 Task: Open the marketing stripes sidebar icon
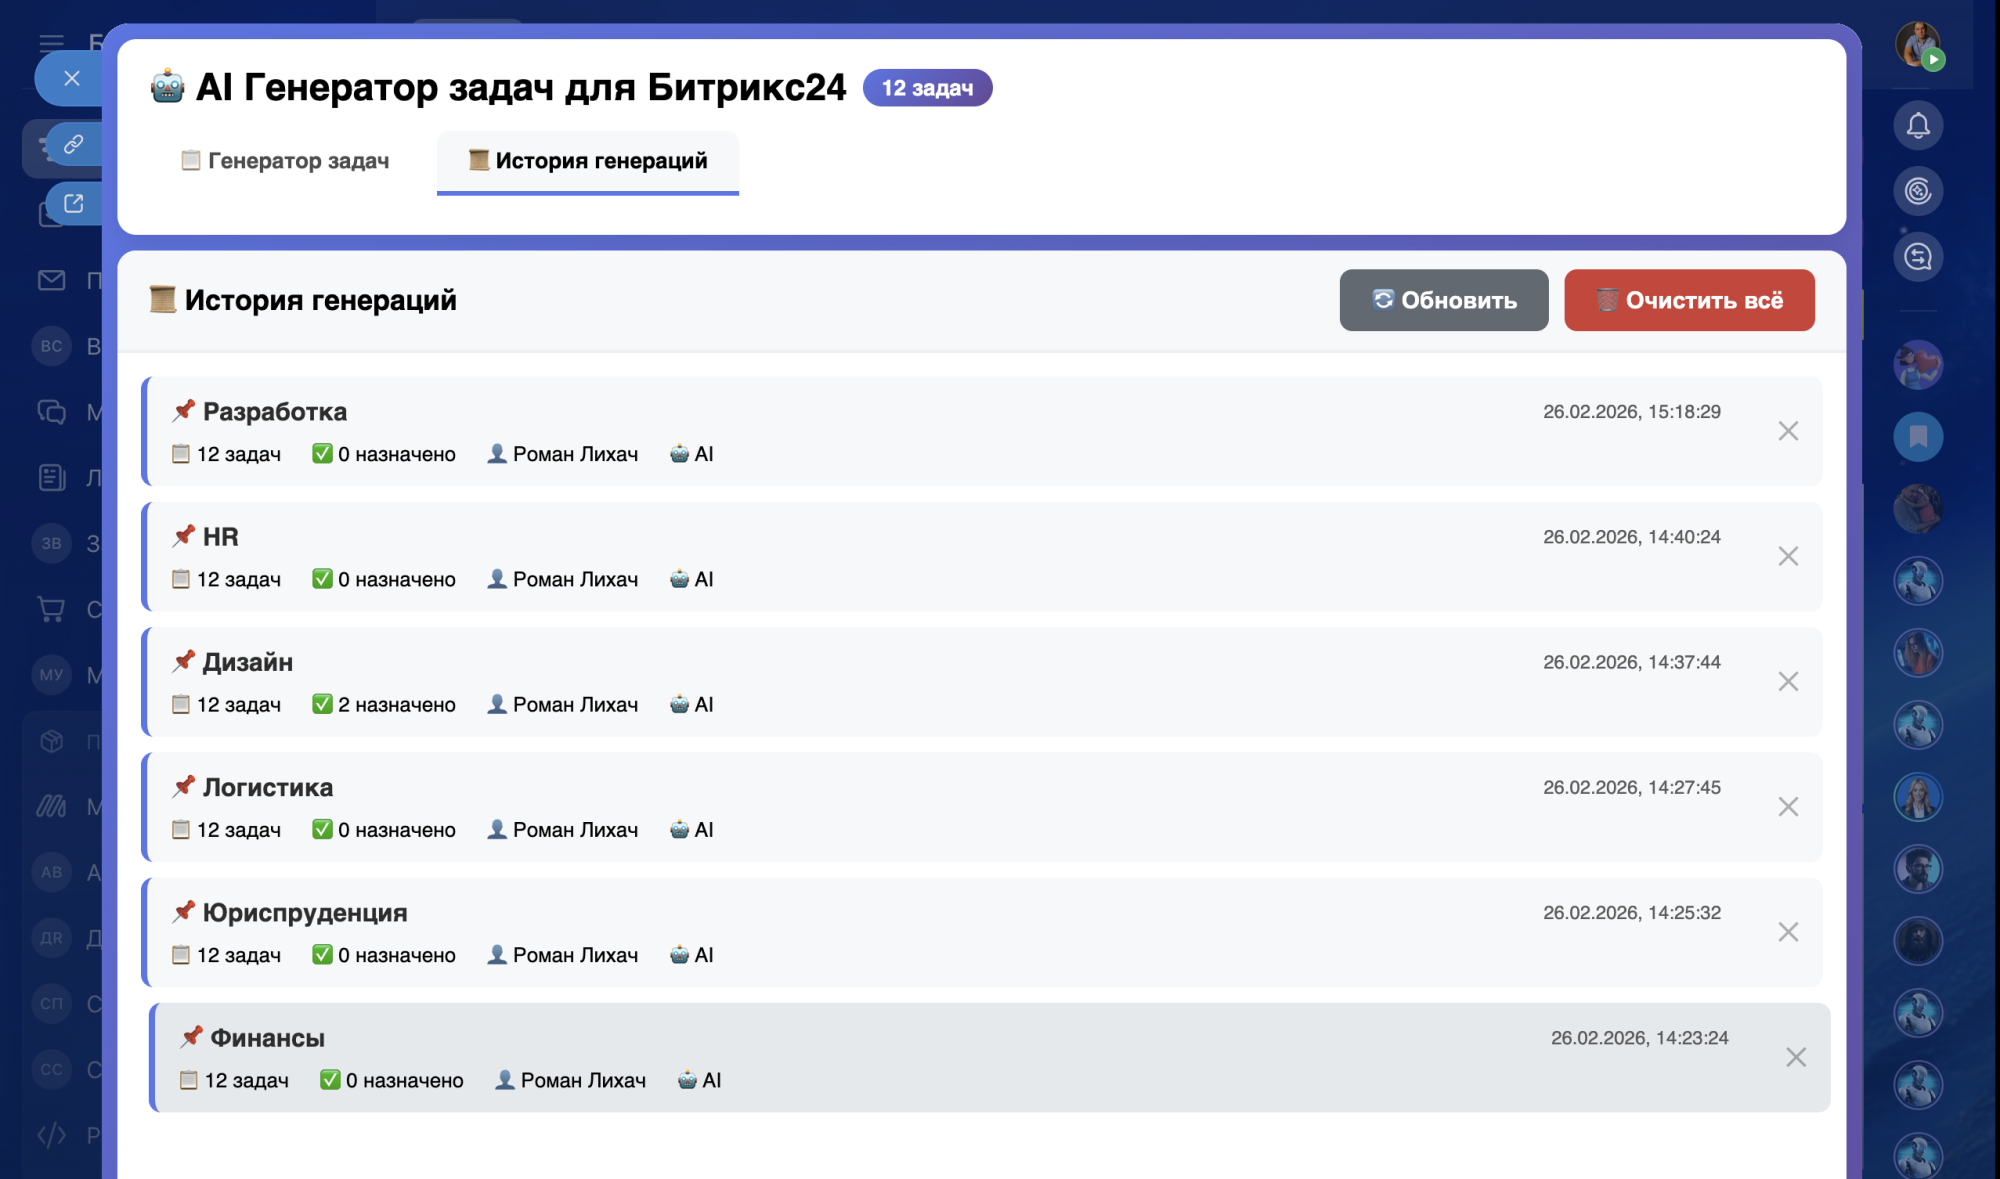click(x=52, y=806)
